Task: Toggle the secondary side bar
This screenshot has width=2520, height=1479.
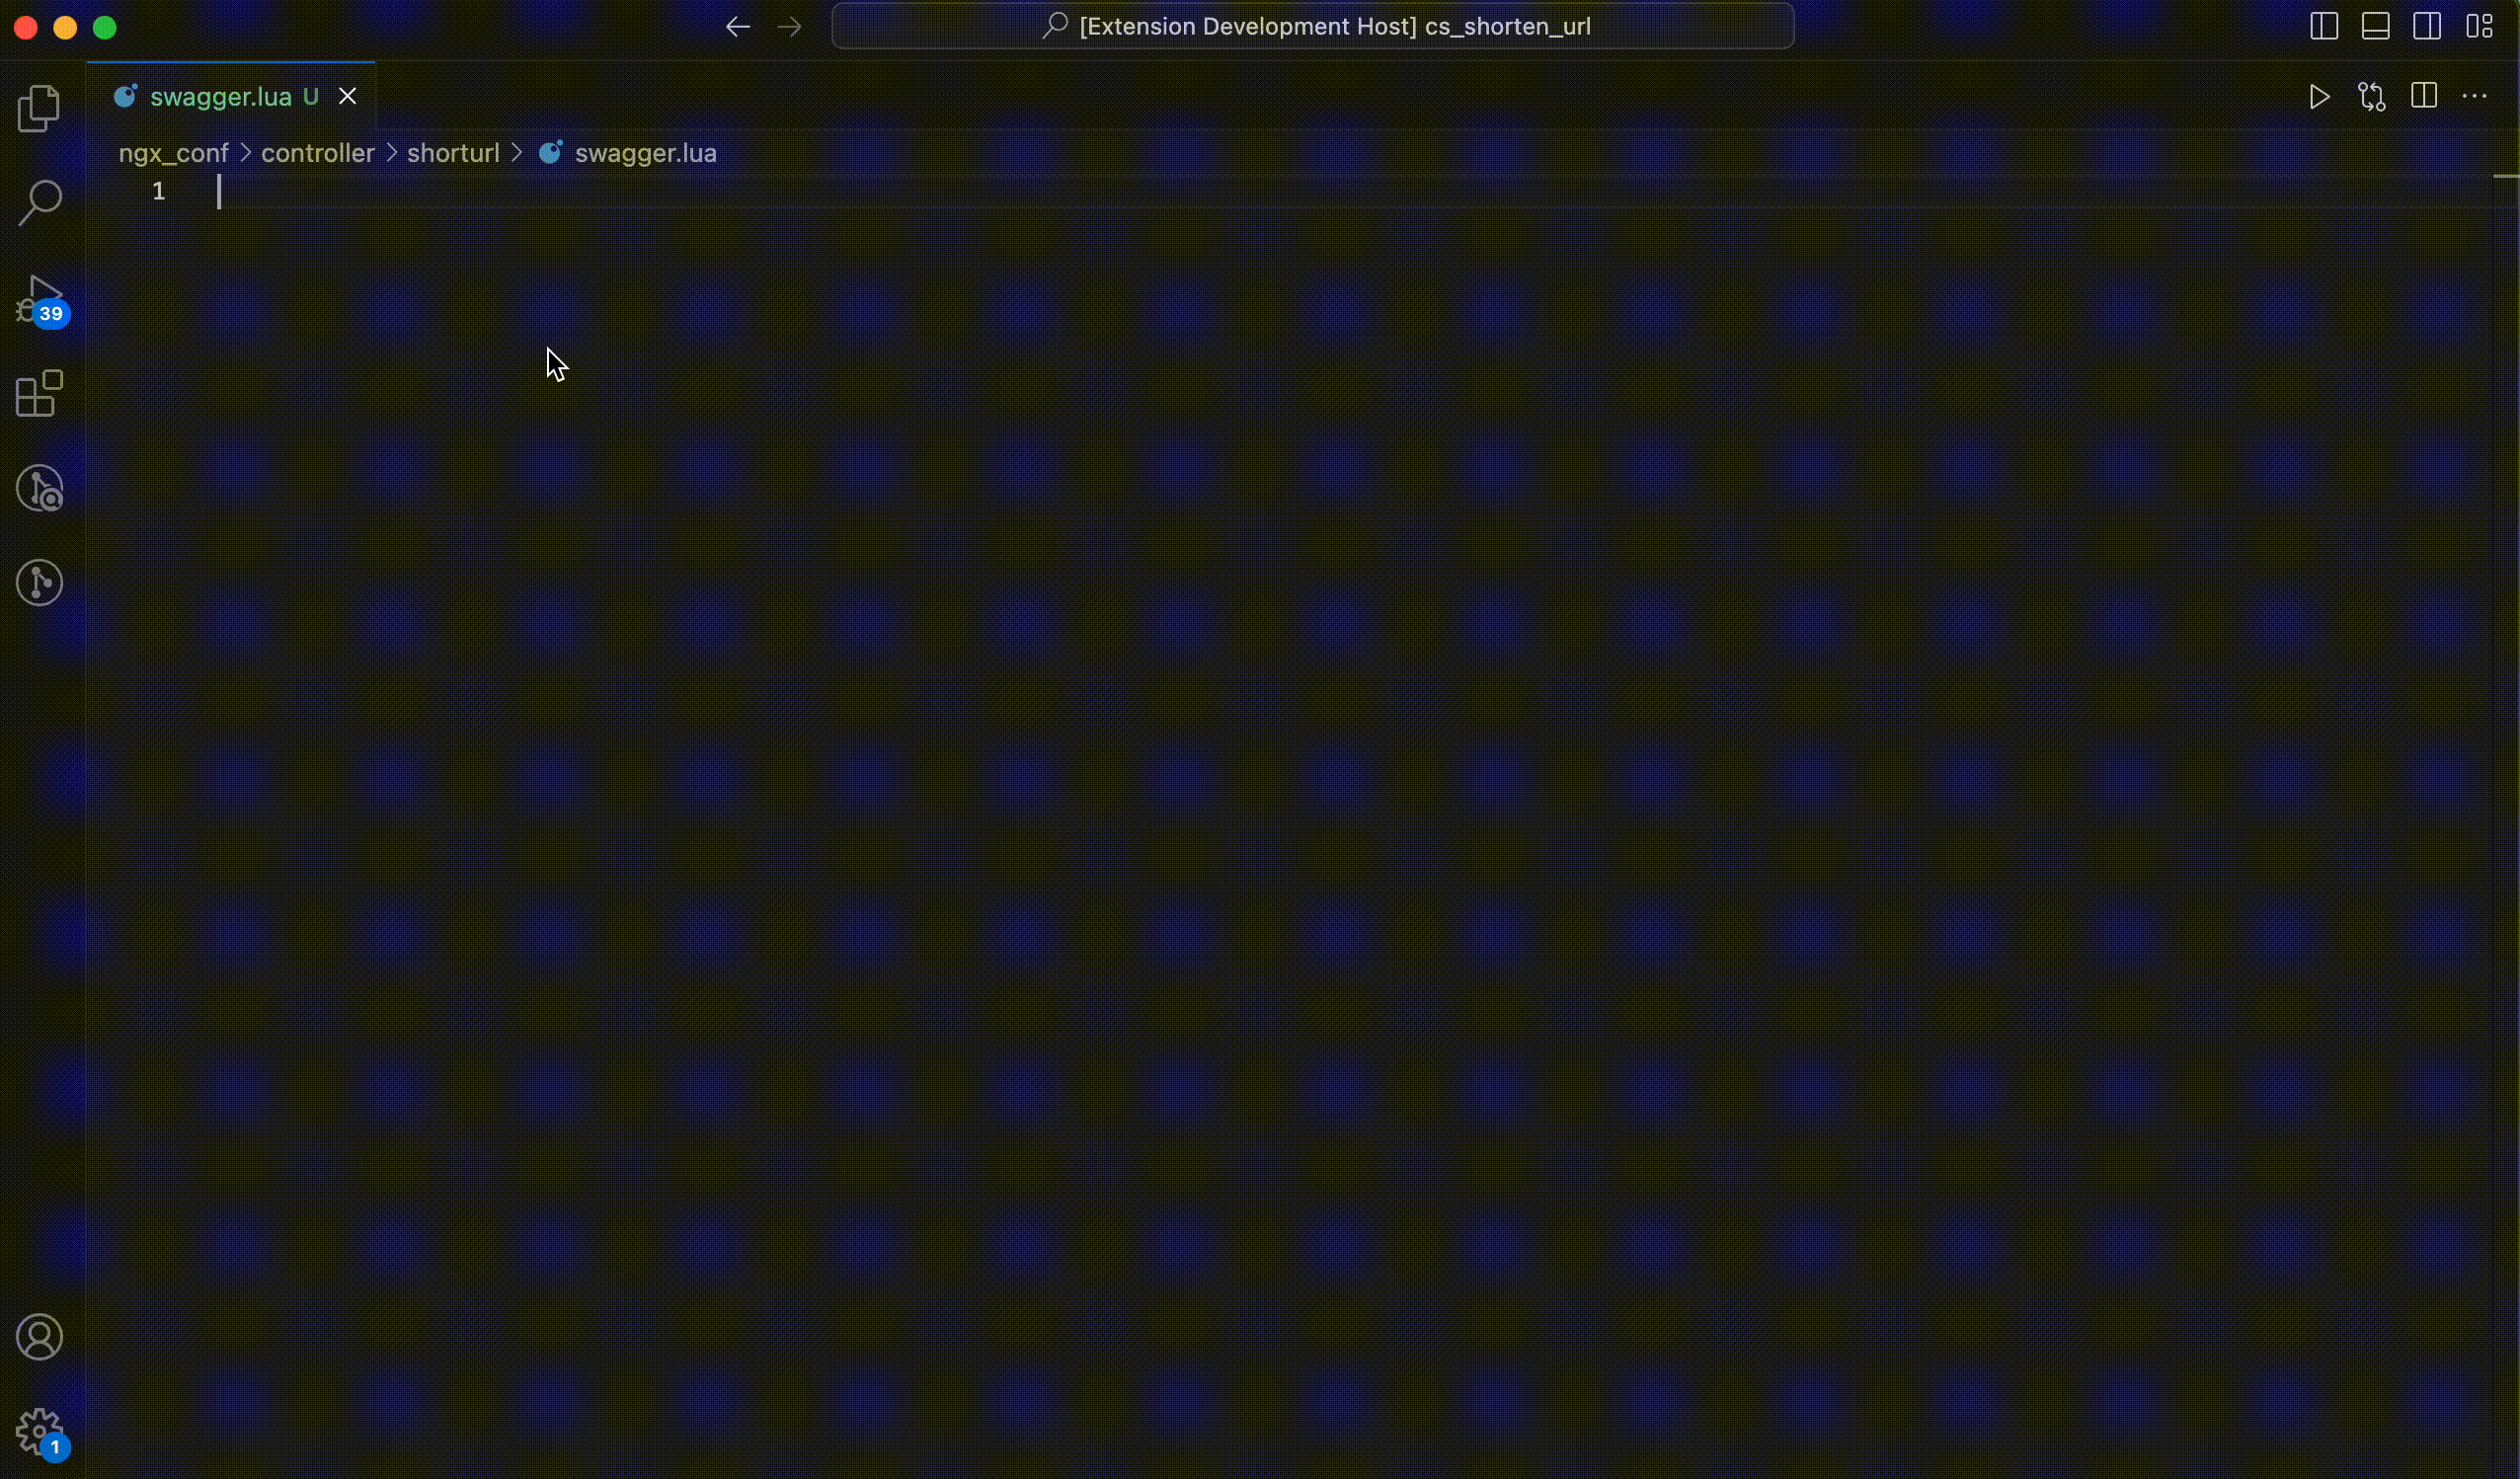Action: pos(2427,27)
